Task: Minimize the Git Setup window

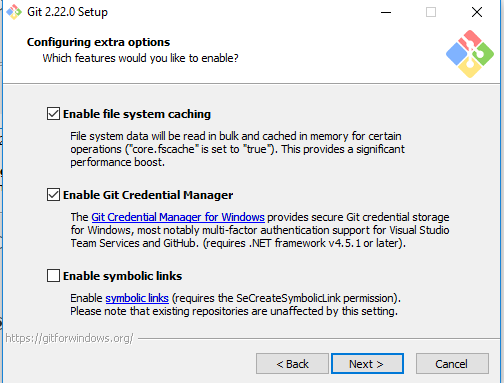Action: [386, 12]
